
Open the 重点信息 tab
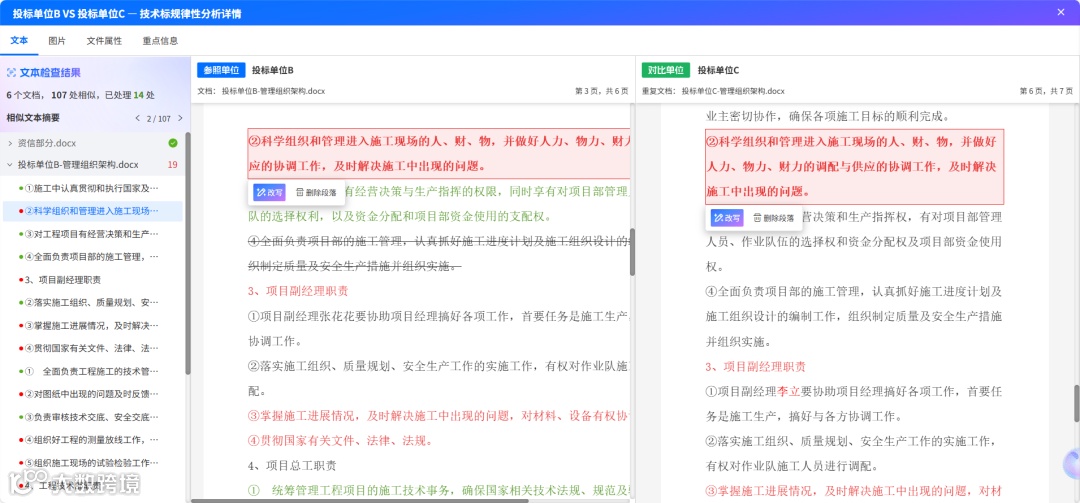[160, 41]
